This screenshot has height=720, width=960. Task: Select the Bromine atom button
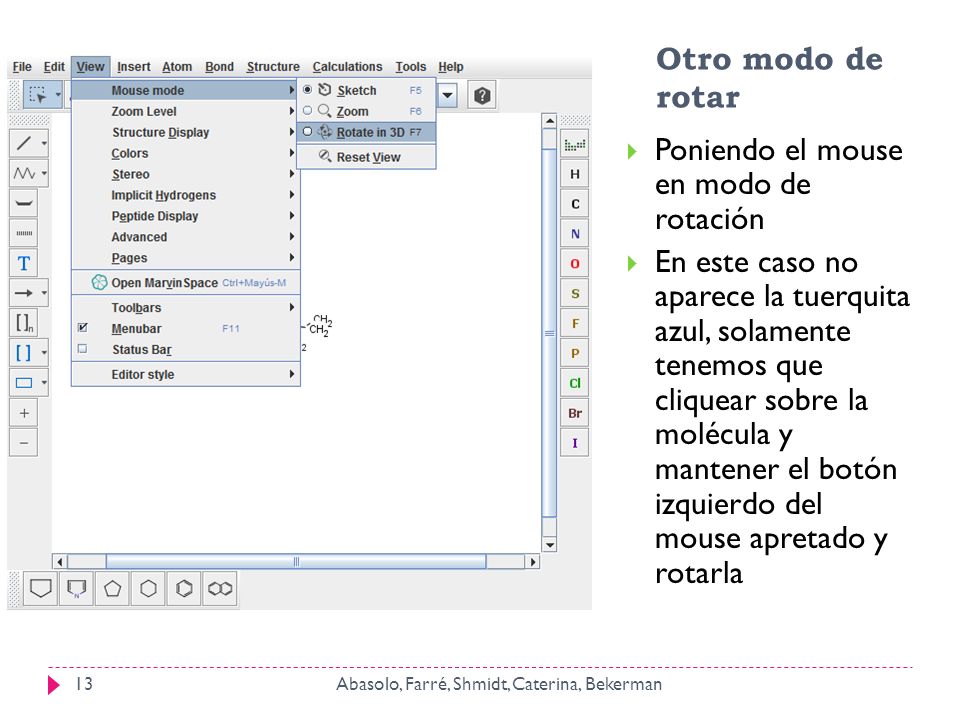(x=575, y=413)
